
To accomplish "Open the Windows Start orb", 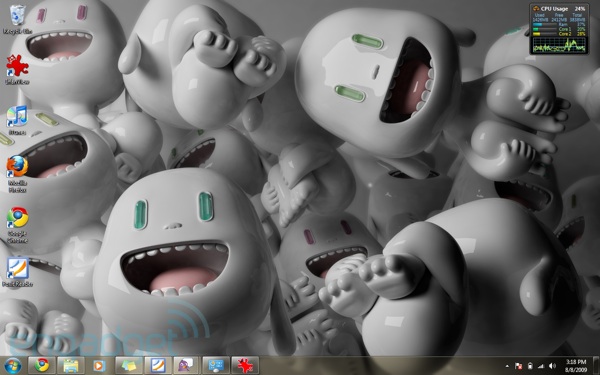I will pos(13,366).
